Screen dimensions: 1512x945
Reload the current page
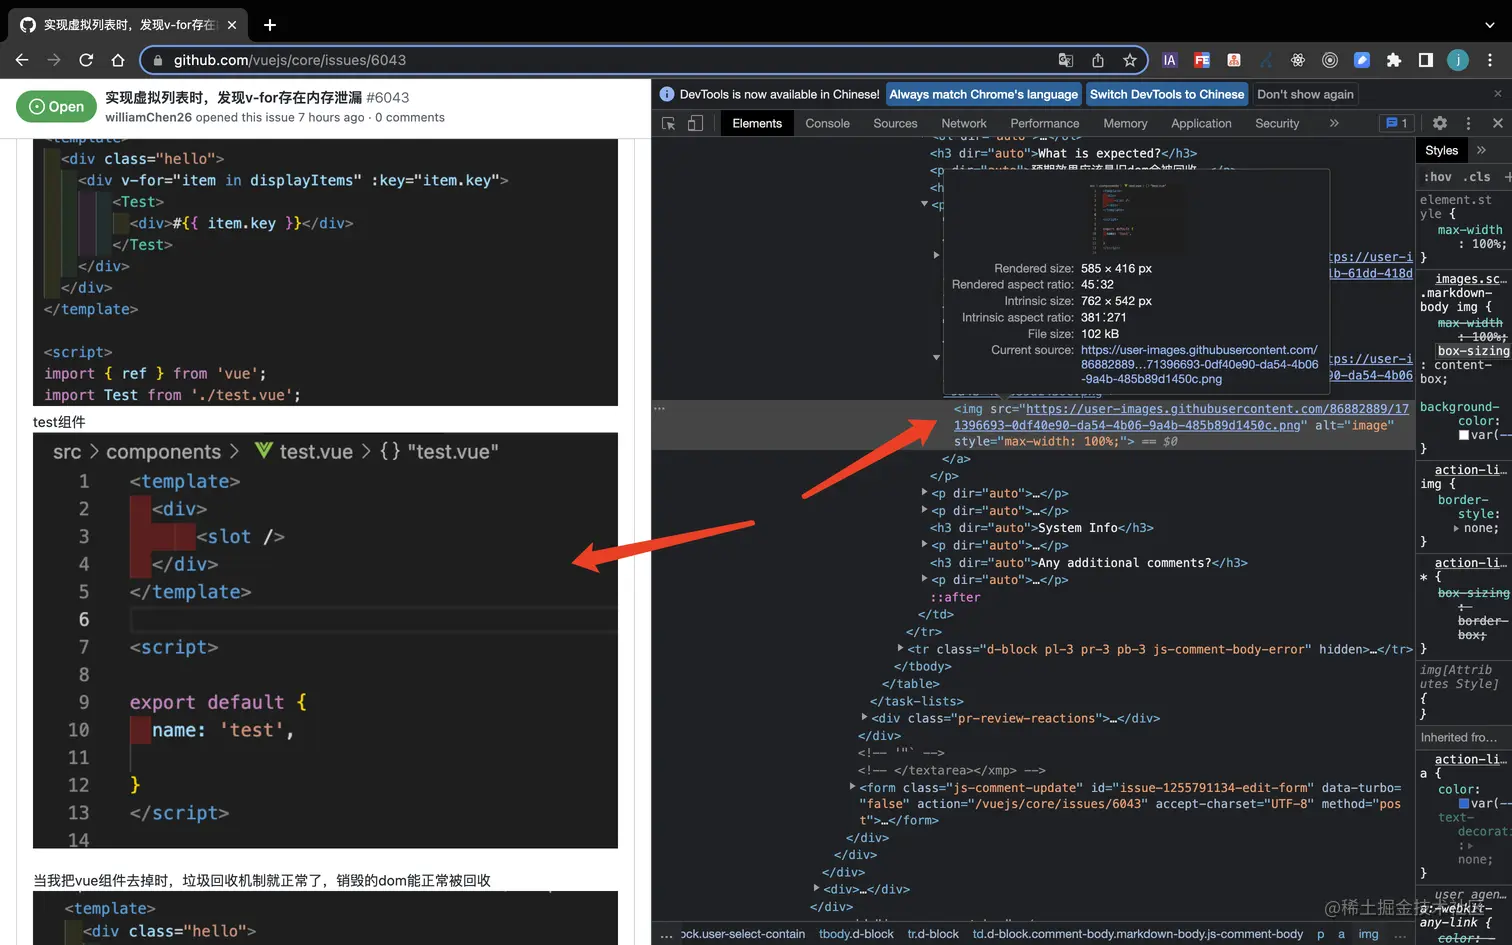coord(86,60)
